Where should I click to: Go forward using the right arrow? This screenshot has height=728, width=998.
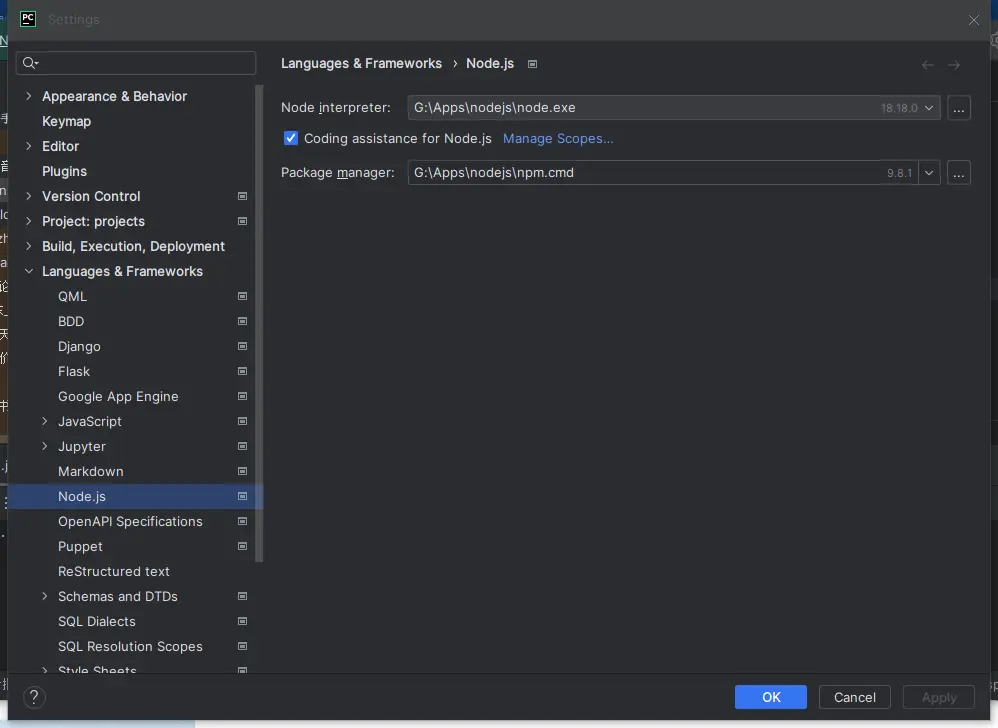[x=953, y=64]
